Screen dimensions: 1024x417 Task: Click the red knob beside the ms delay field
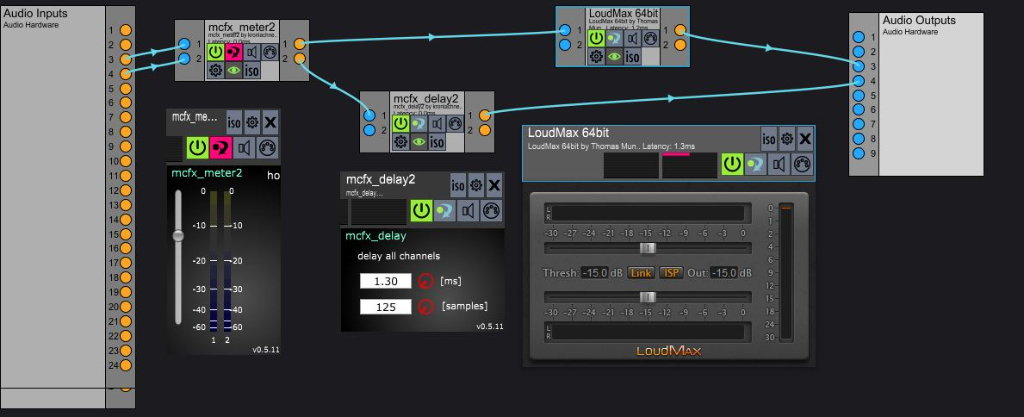click(428, 282)
